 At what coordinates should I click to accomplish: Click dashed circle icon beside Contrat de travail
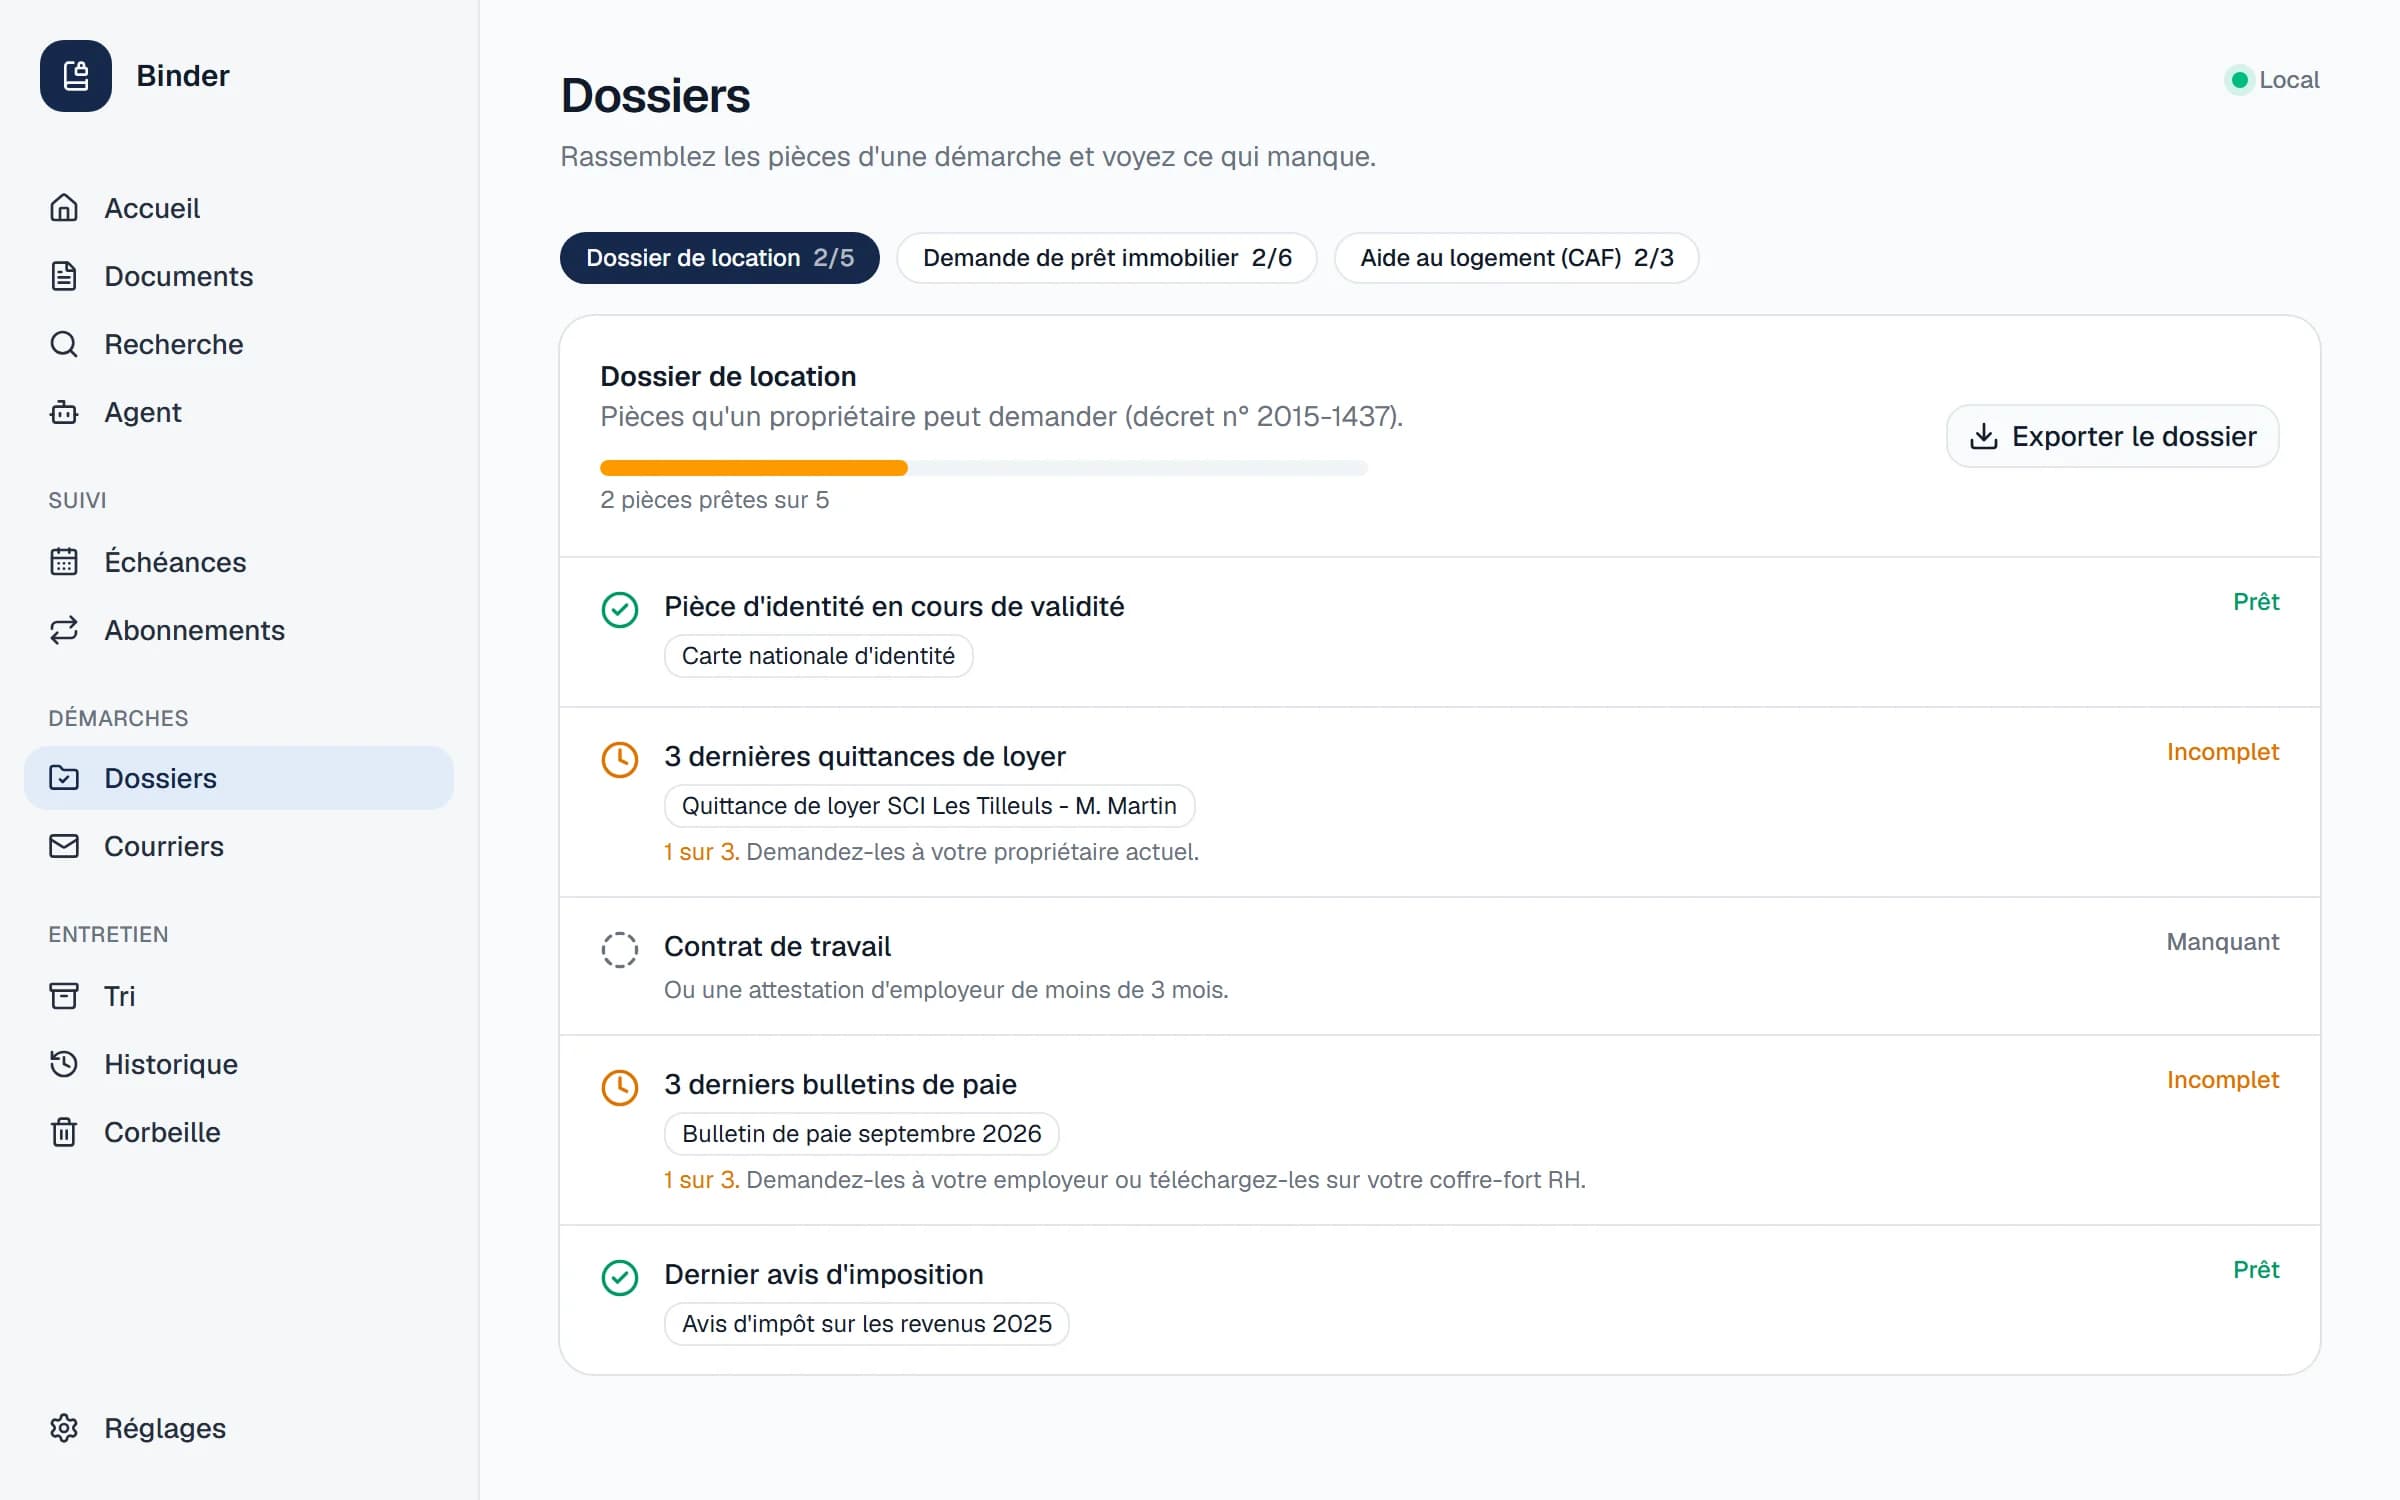click(620, 950)
